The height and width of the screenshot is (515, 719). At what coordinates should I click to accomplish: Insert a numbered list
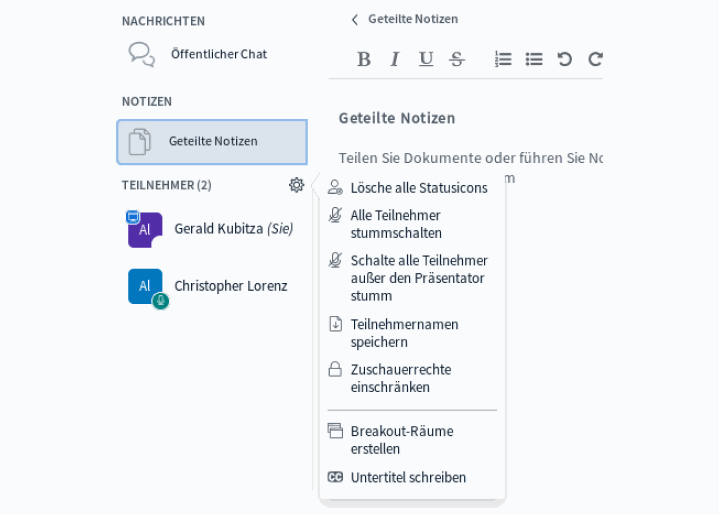pos(503,59)
